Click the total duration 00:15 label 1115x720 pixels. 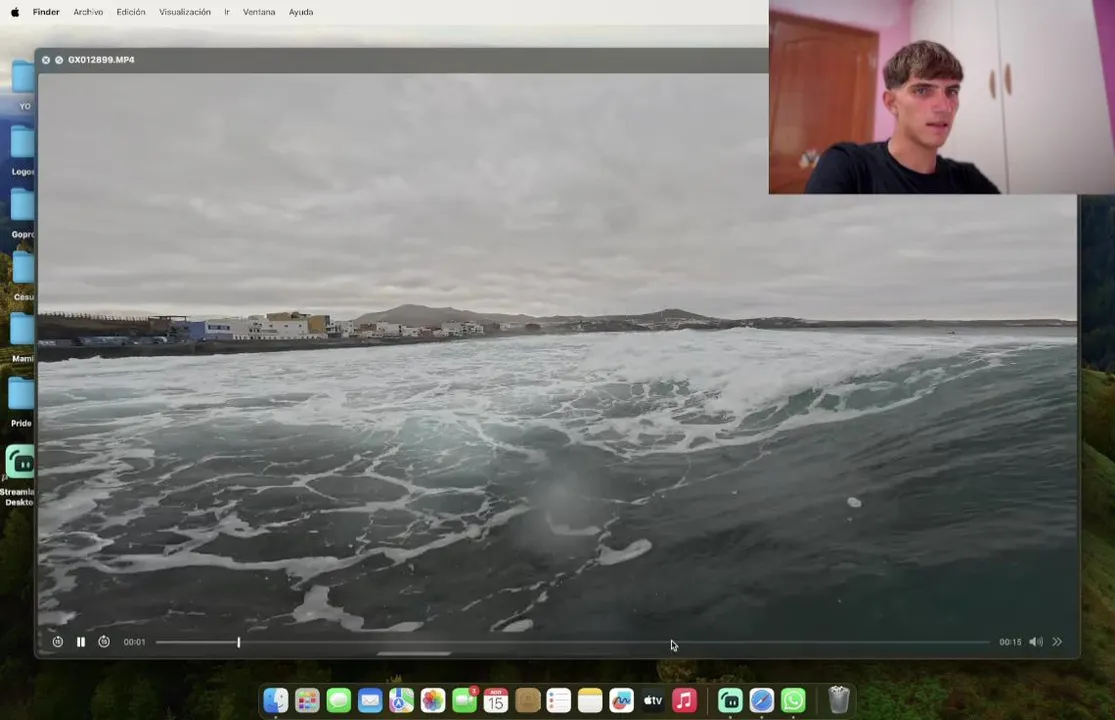point(1010,642)
